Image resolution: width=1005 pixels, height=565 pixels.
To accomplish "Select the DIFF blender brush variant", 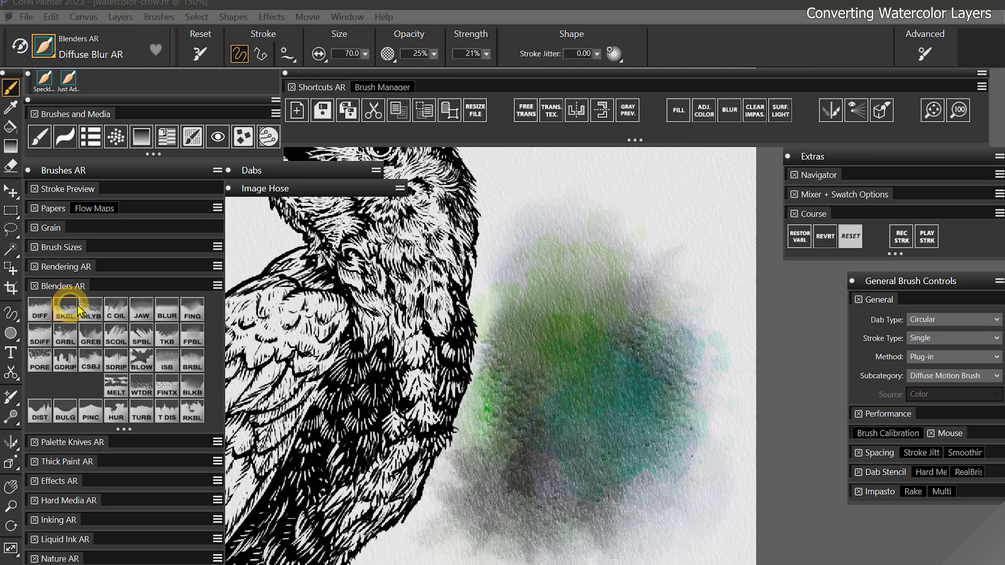I will (40, 309).
